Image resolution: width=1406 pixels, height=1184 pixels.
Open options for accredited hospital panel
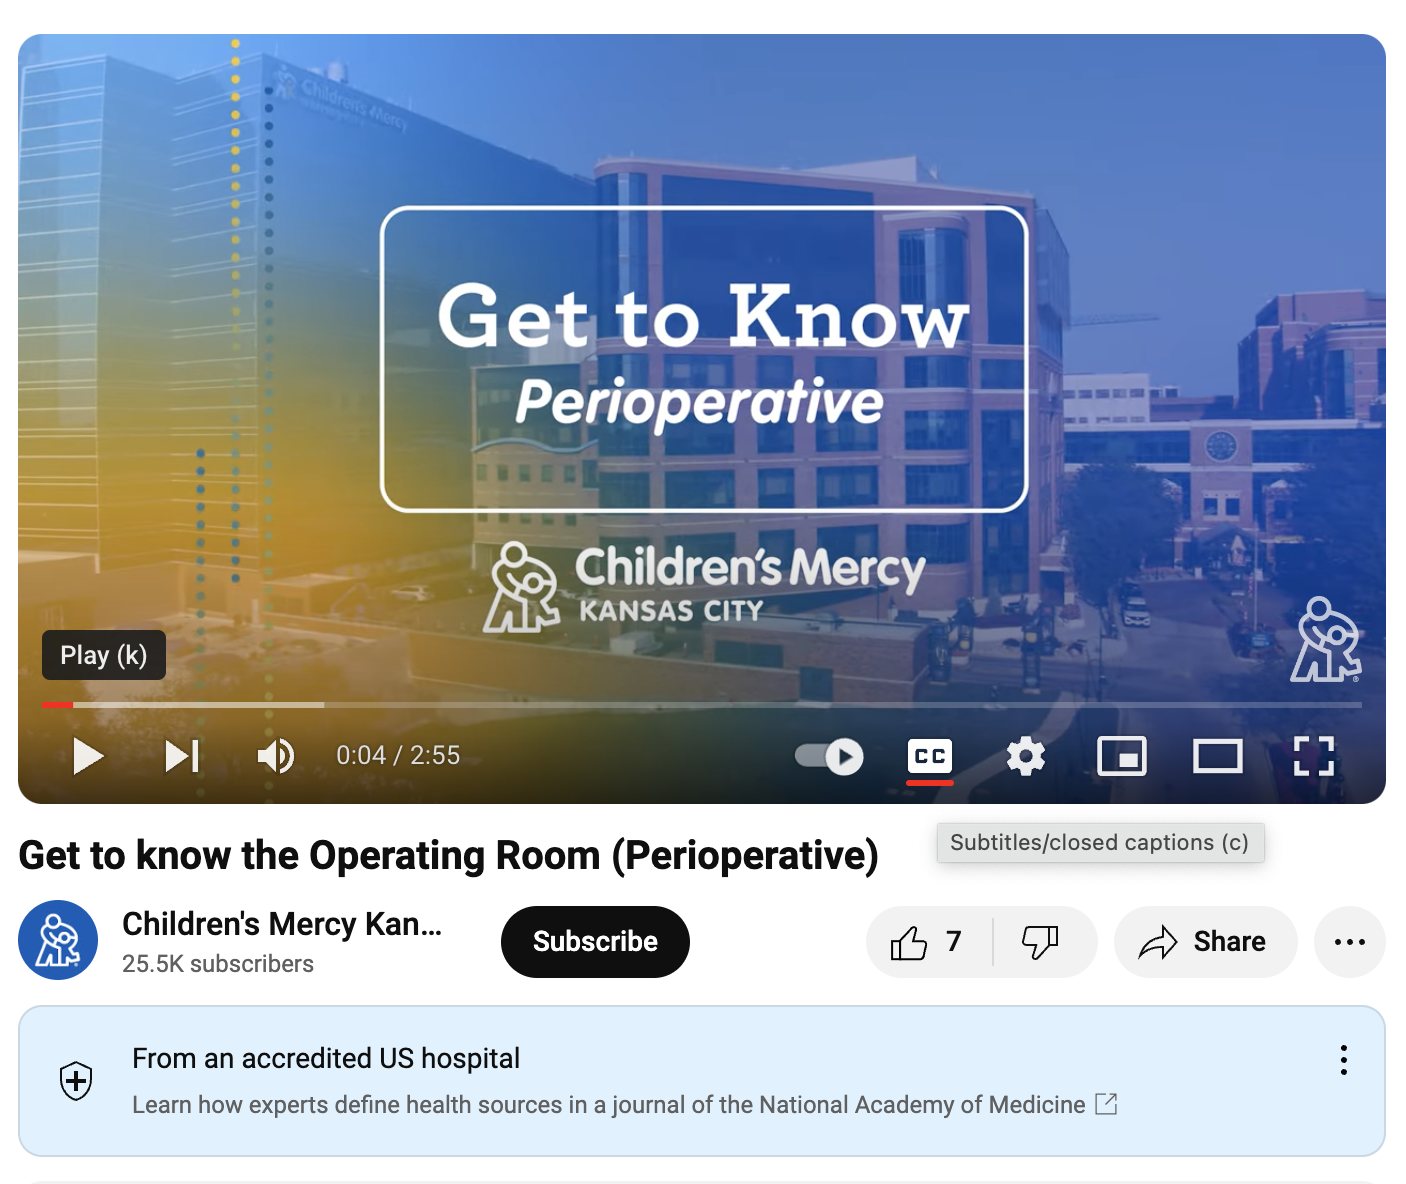point(1344,1060)
